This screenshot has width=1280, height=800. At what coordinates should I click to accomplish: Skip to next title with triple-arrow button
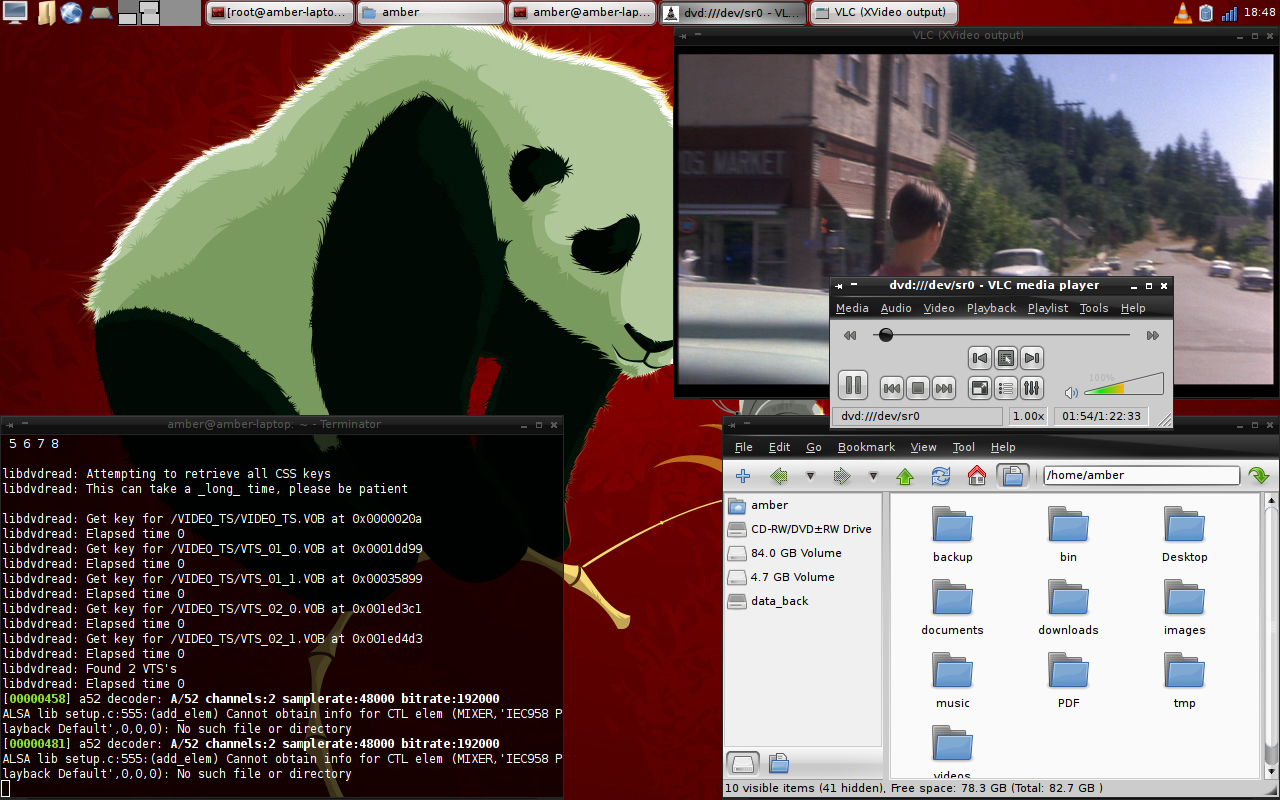point(944,388)
